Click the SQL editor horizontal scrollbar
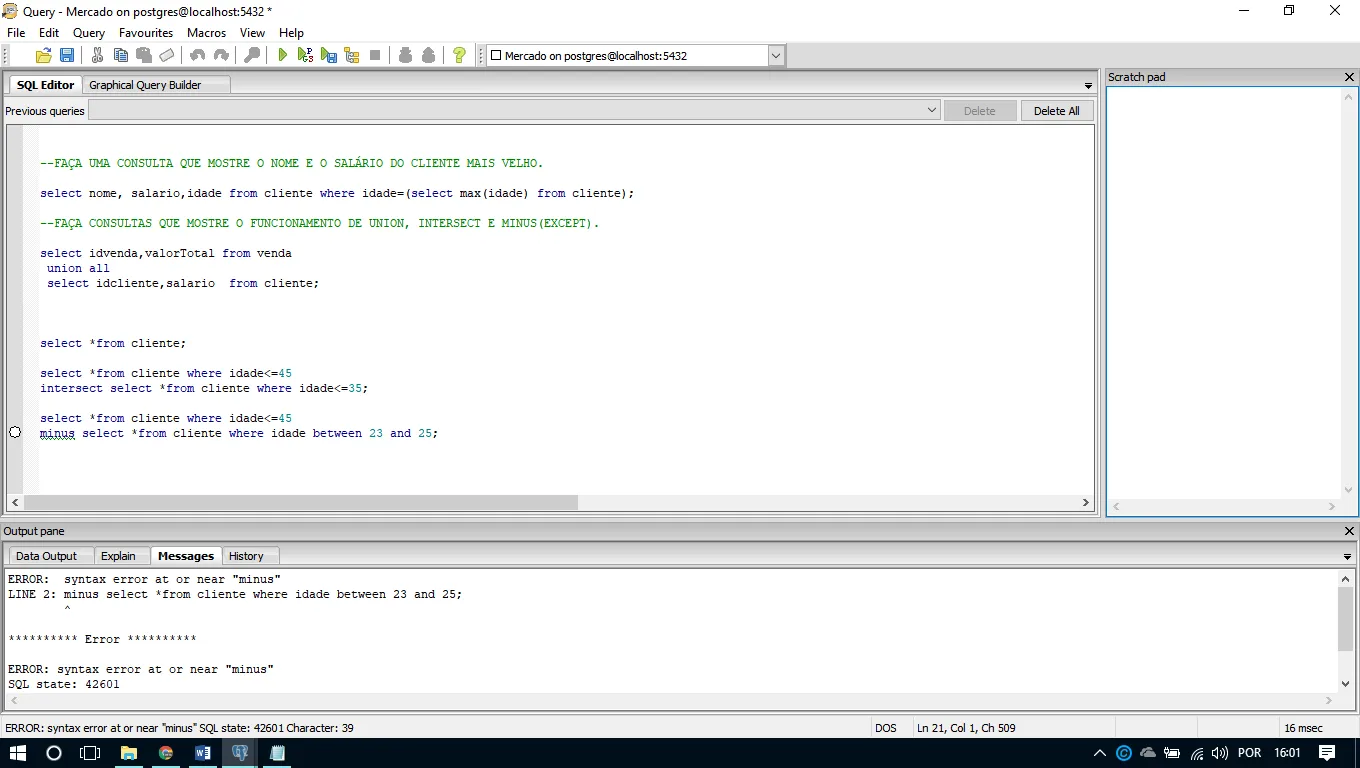Screen dimensions: 1360x768 tap(300, 502)
